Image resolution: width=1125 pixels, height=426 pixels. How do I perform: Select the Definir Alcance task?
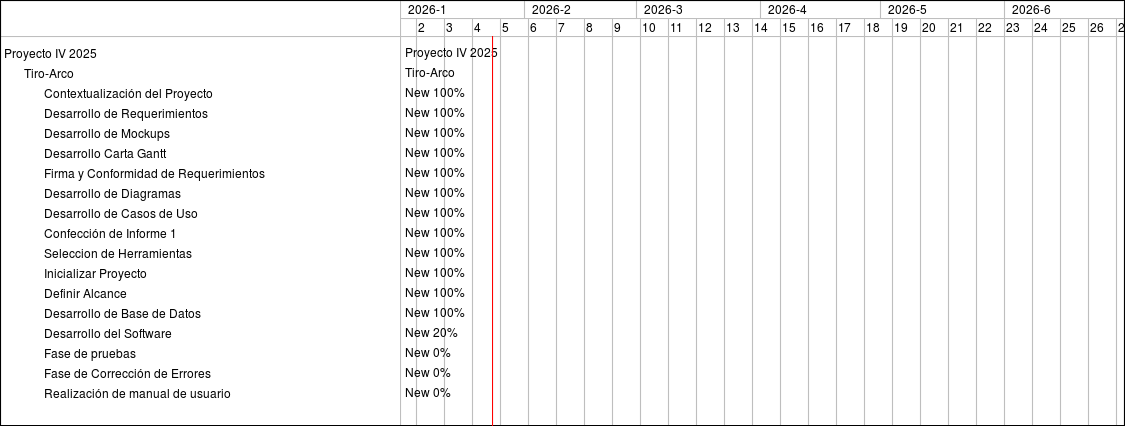click(85, 294)
